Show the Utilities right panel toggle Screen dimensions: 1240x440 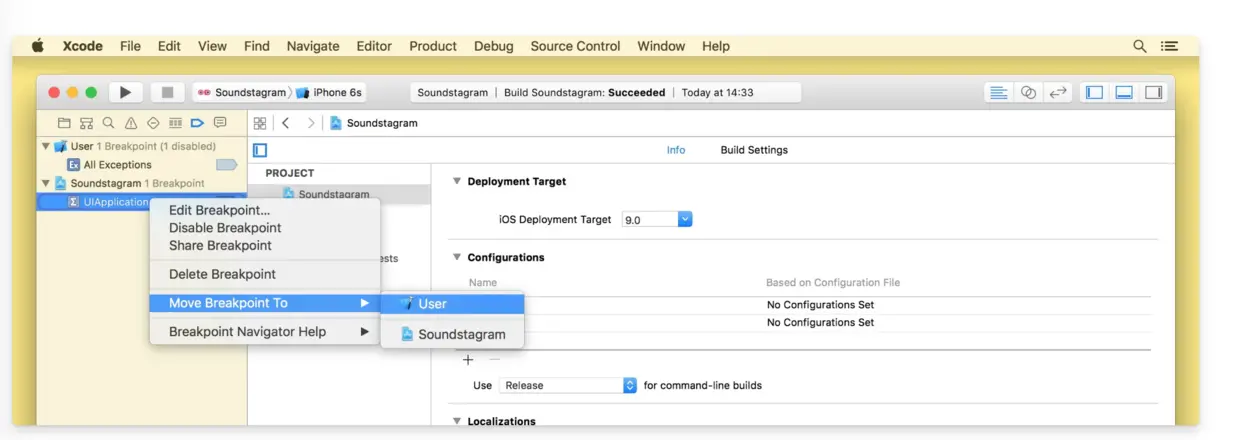[x=1153, y=92]
